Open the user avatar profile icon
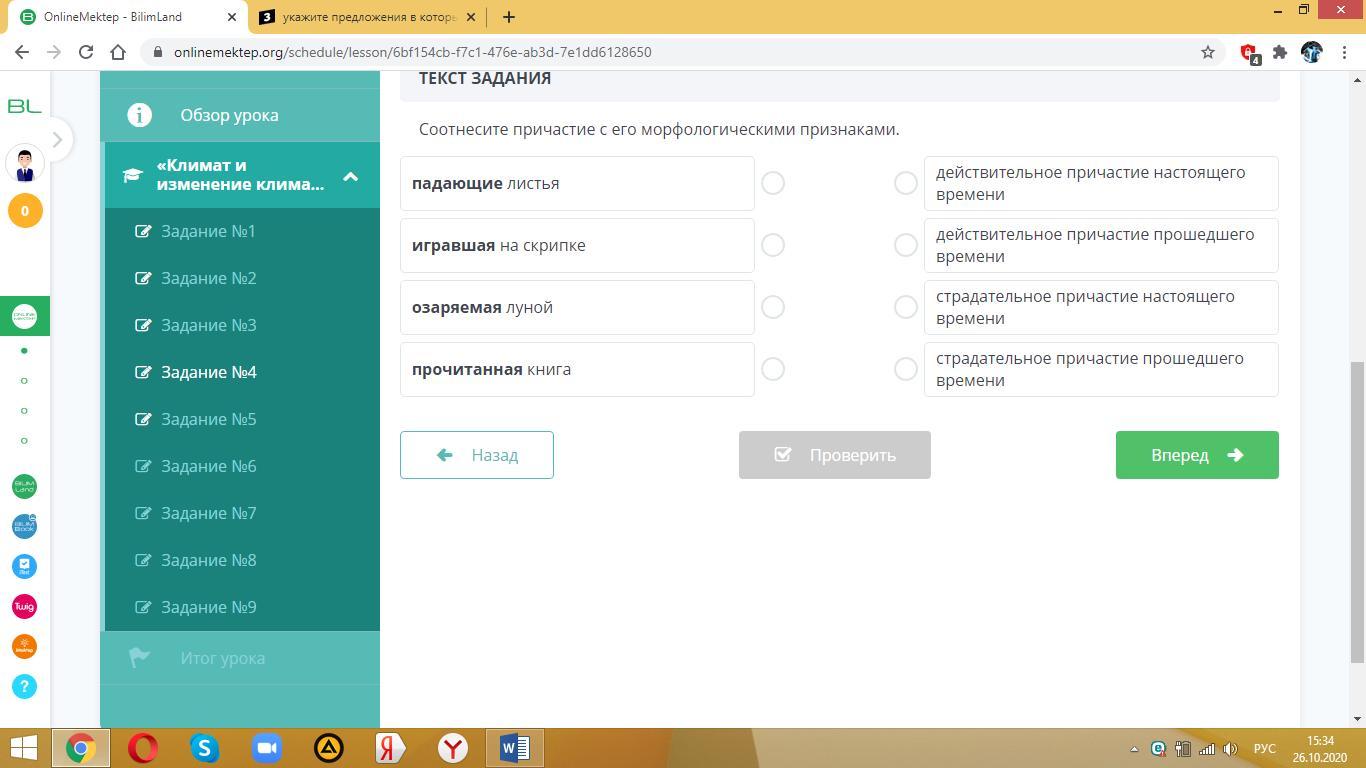 pyautogui.click(x=25, y=162)
